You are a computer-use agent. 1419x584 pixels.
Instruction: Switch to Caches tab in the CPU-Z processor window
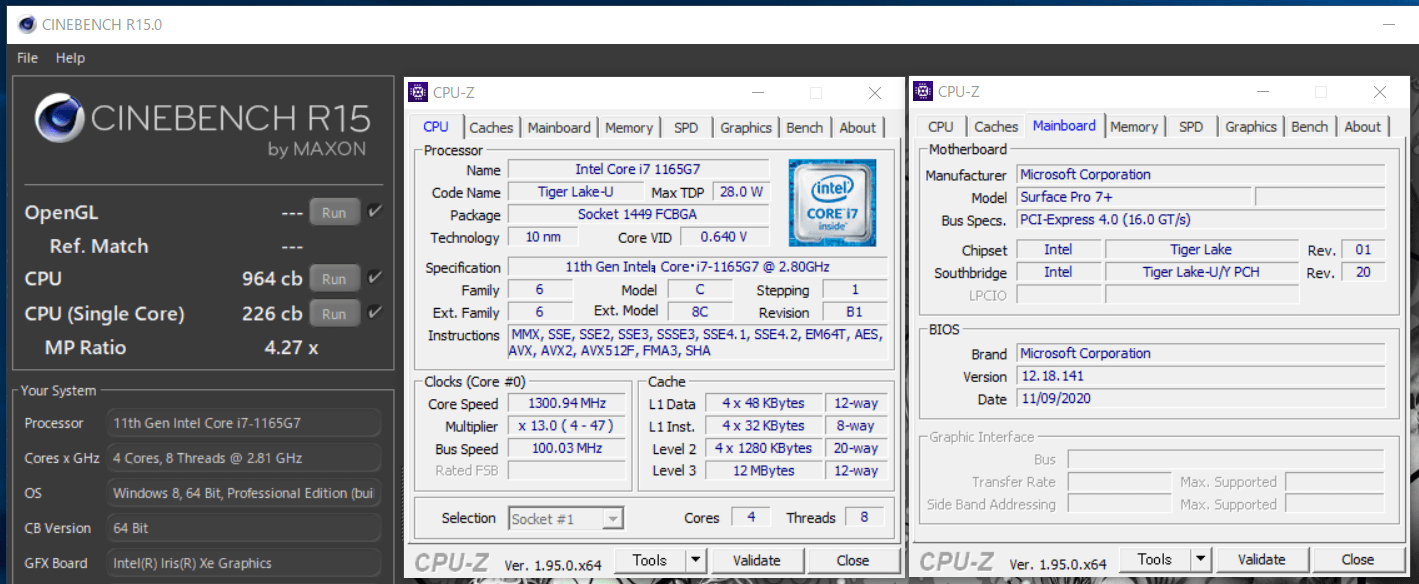(491, 128)
